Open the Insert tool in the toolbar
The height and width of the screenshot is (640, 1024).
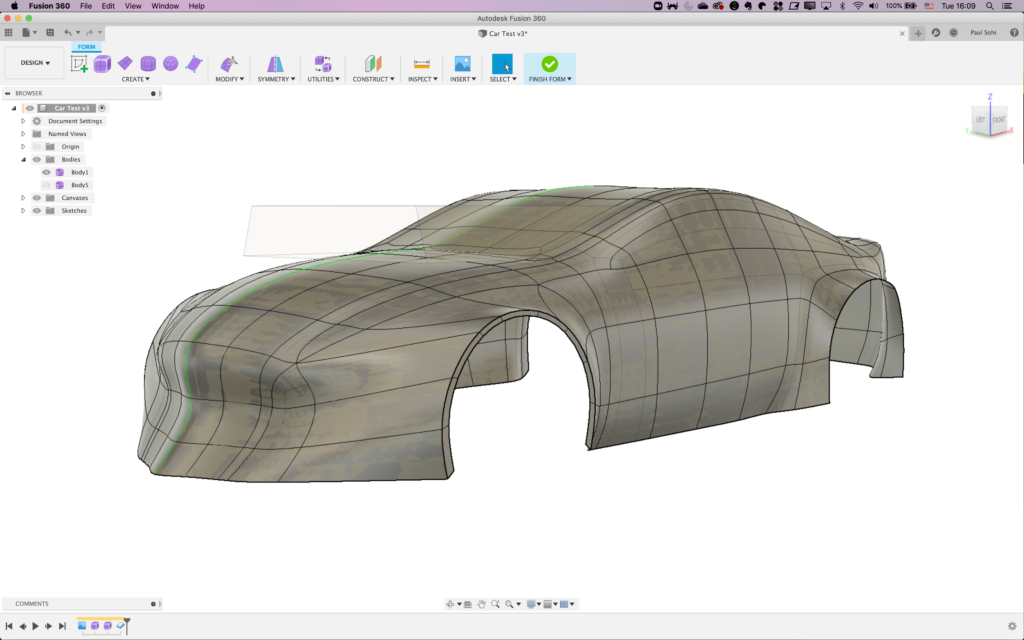click(x=461, y=62)
